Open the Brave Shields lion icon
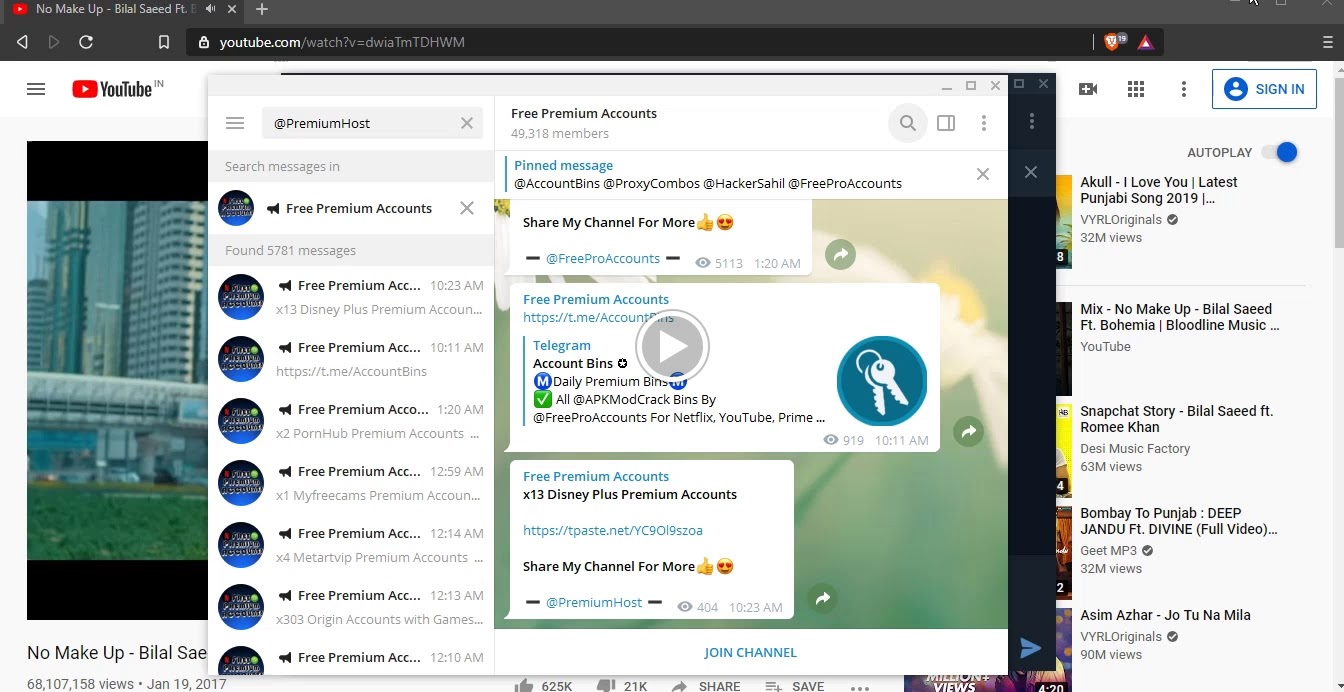1344x692 pixels. (x=1114, y=42)
